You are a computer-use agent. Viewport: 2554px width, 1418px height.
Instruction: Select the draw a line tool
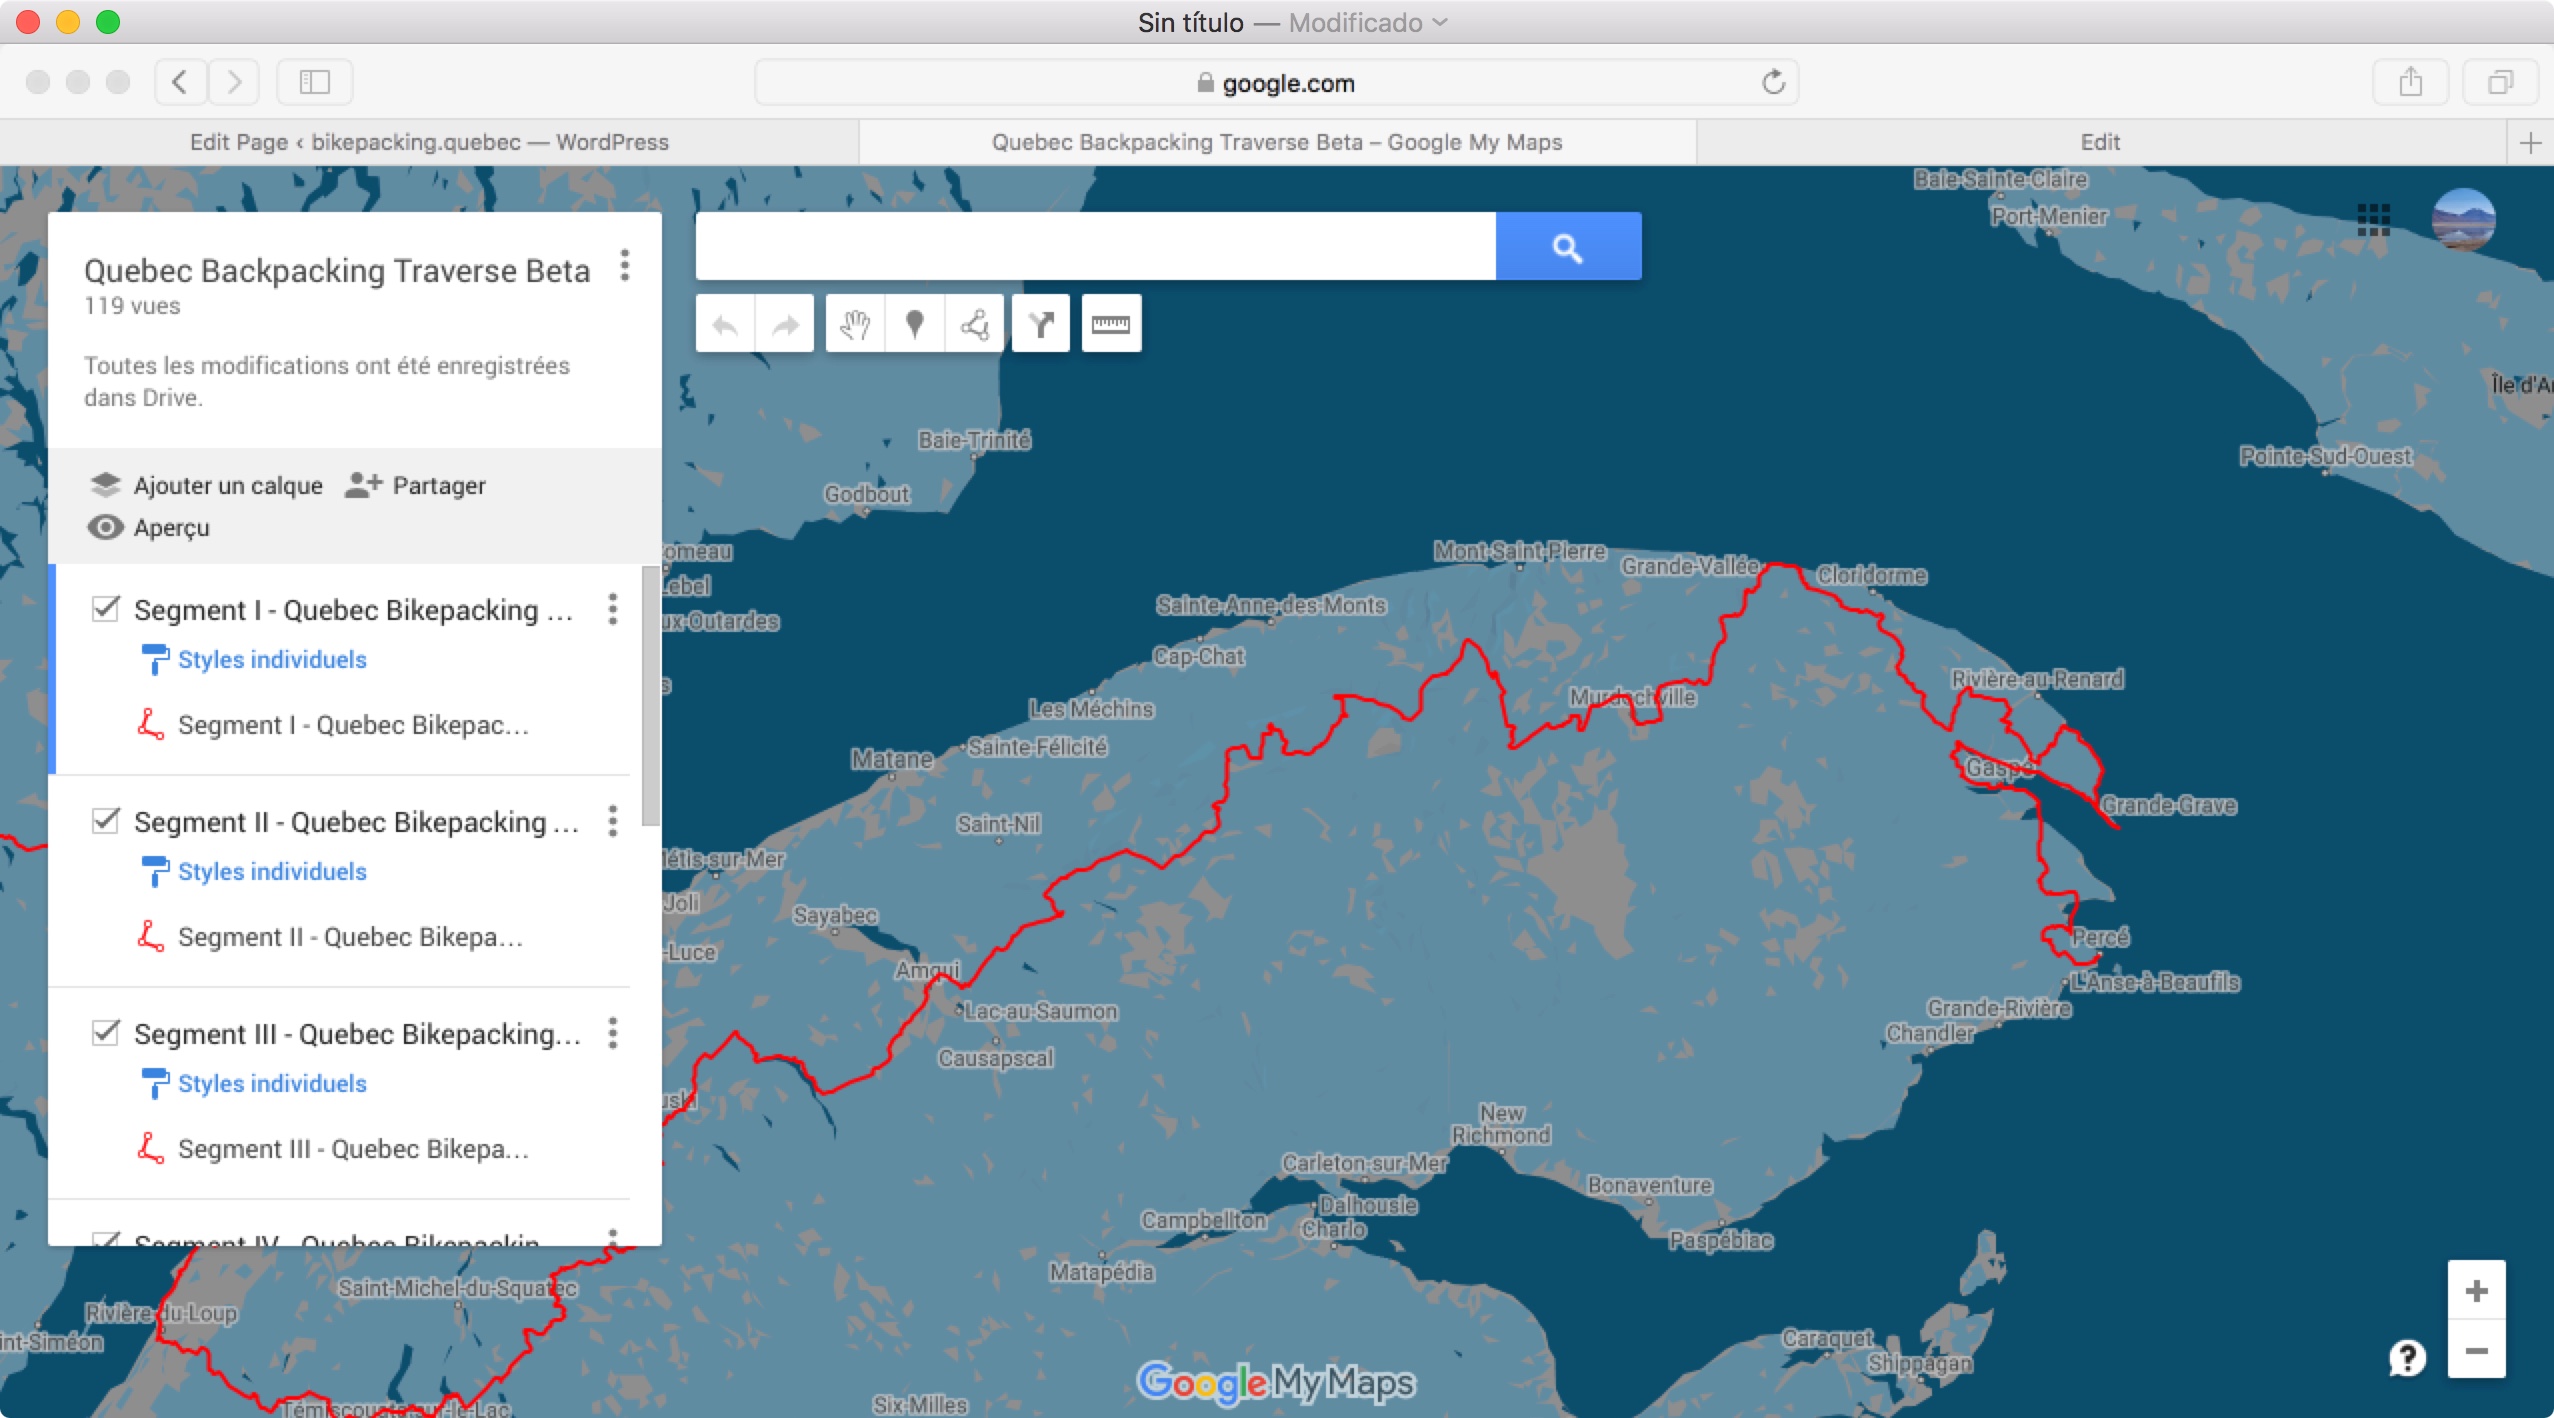pos(974,324)
